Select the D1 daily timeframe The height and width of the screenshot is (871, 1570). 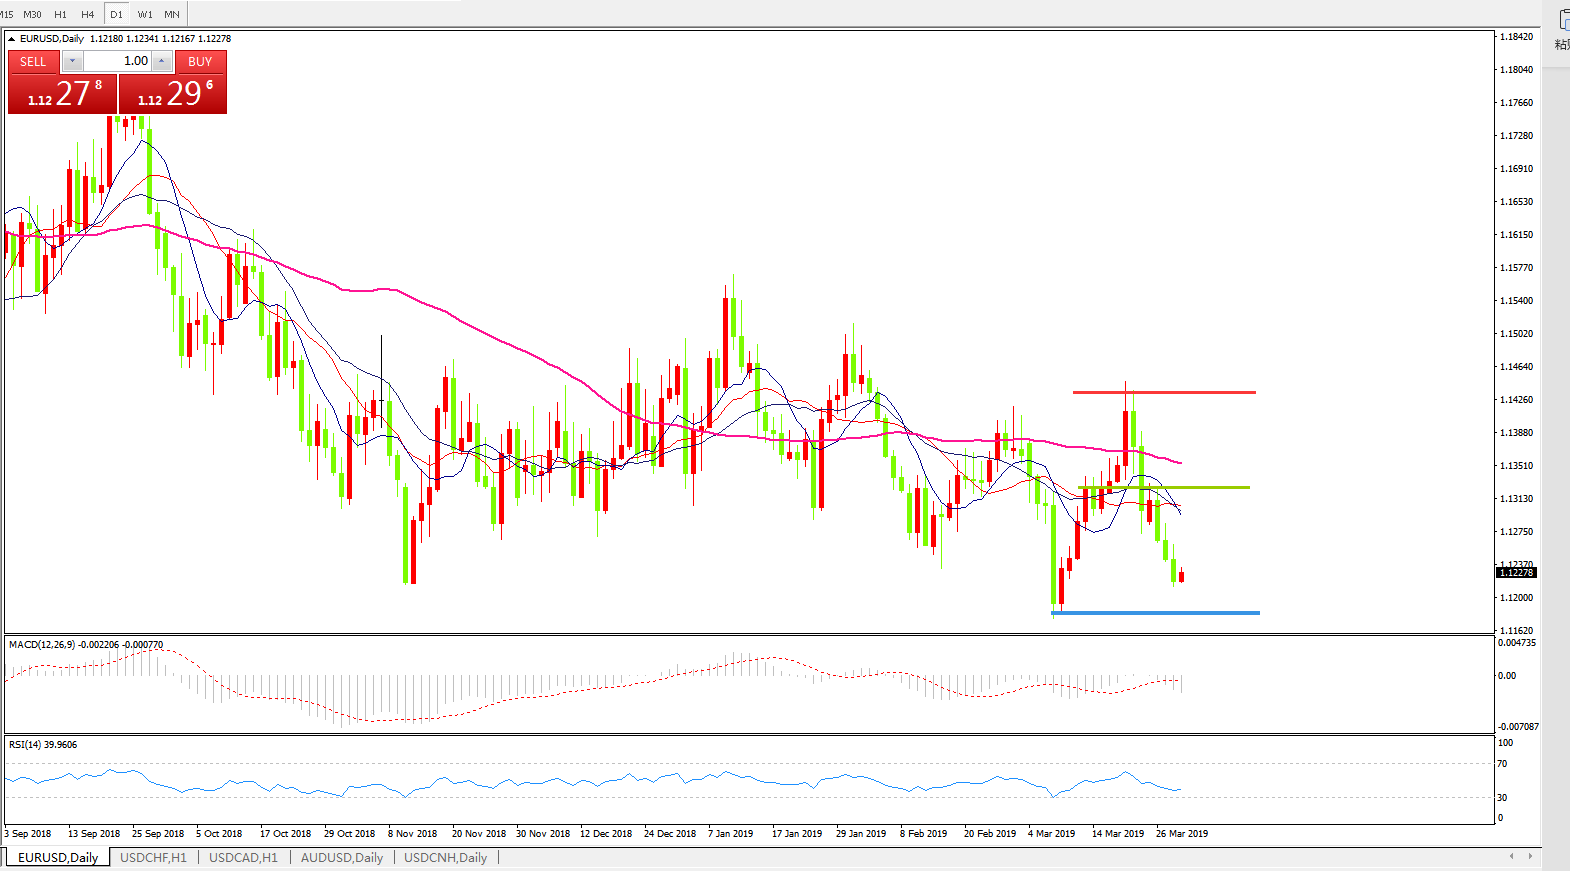click(117, 14)
